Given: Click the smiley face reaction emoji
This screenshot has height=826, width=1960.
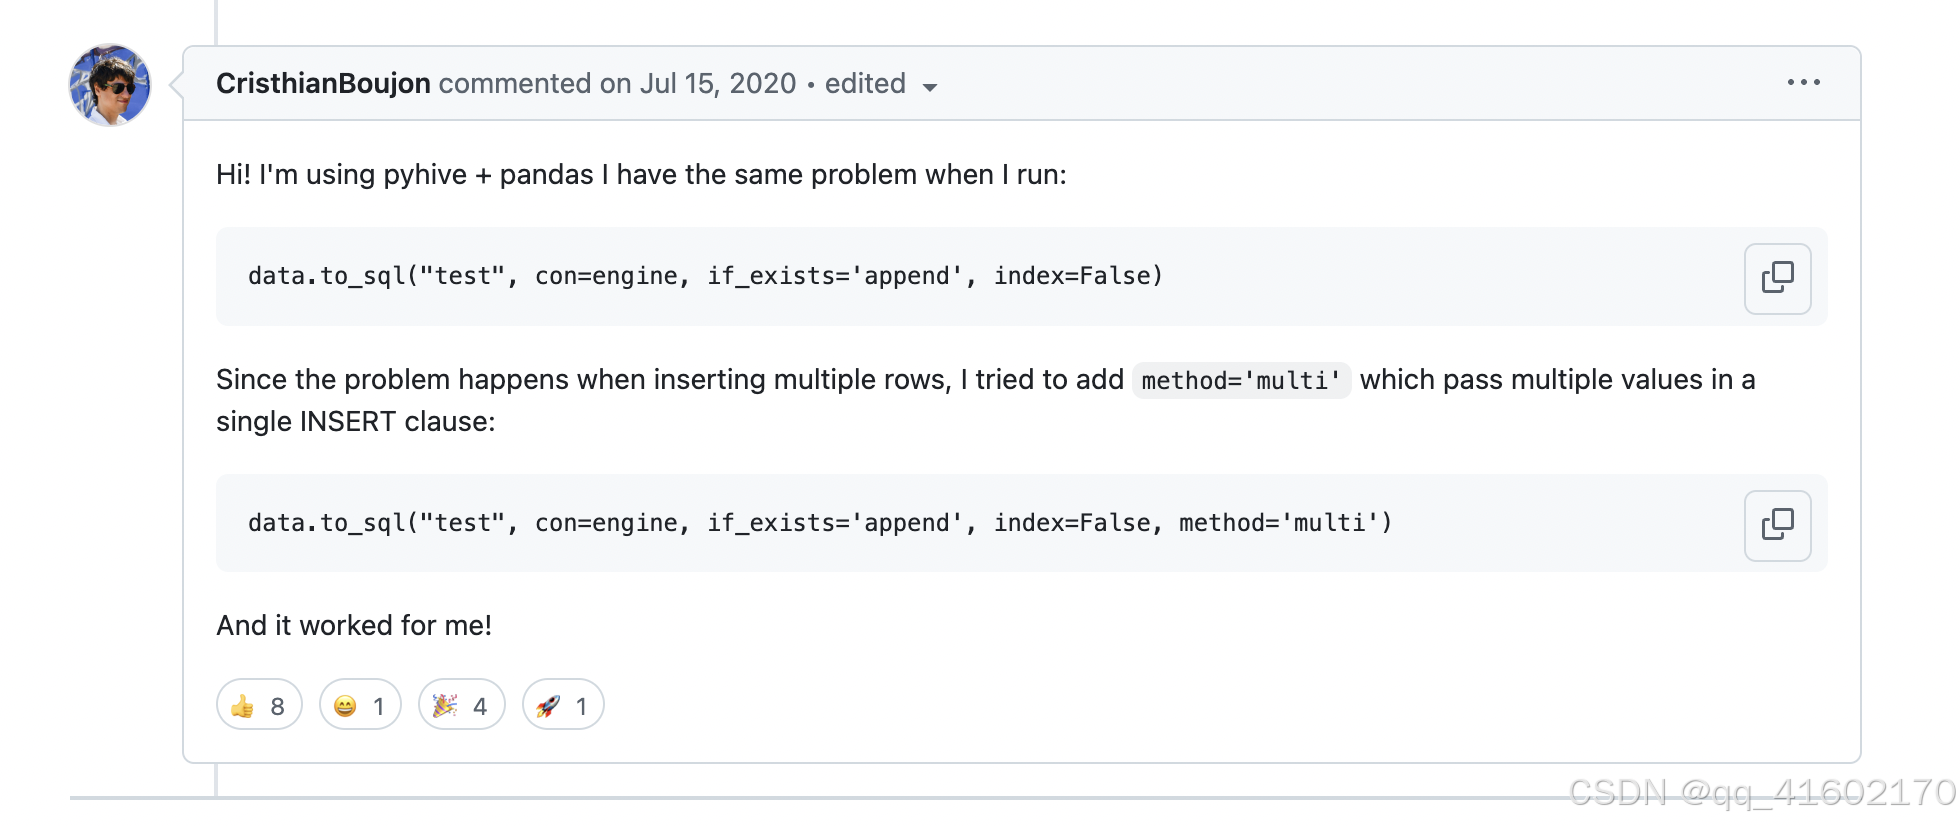Looking at the screenshot, I should pos(344,704).
